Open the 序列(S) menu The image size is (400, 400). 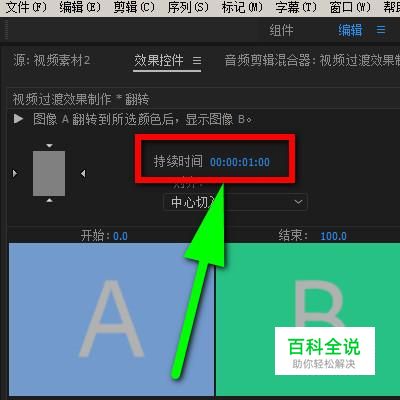tap(188, 7)
